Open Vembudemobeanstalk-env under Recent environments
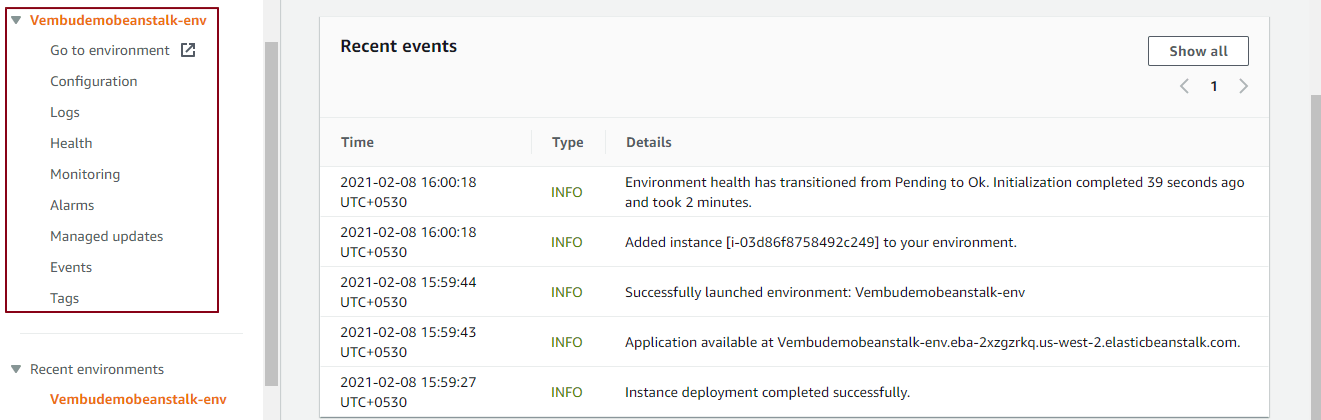The image size is (1321, 420). pos(138,399)
